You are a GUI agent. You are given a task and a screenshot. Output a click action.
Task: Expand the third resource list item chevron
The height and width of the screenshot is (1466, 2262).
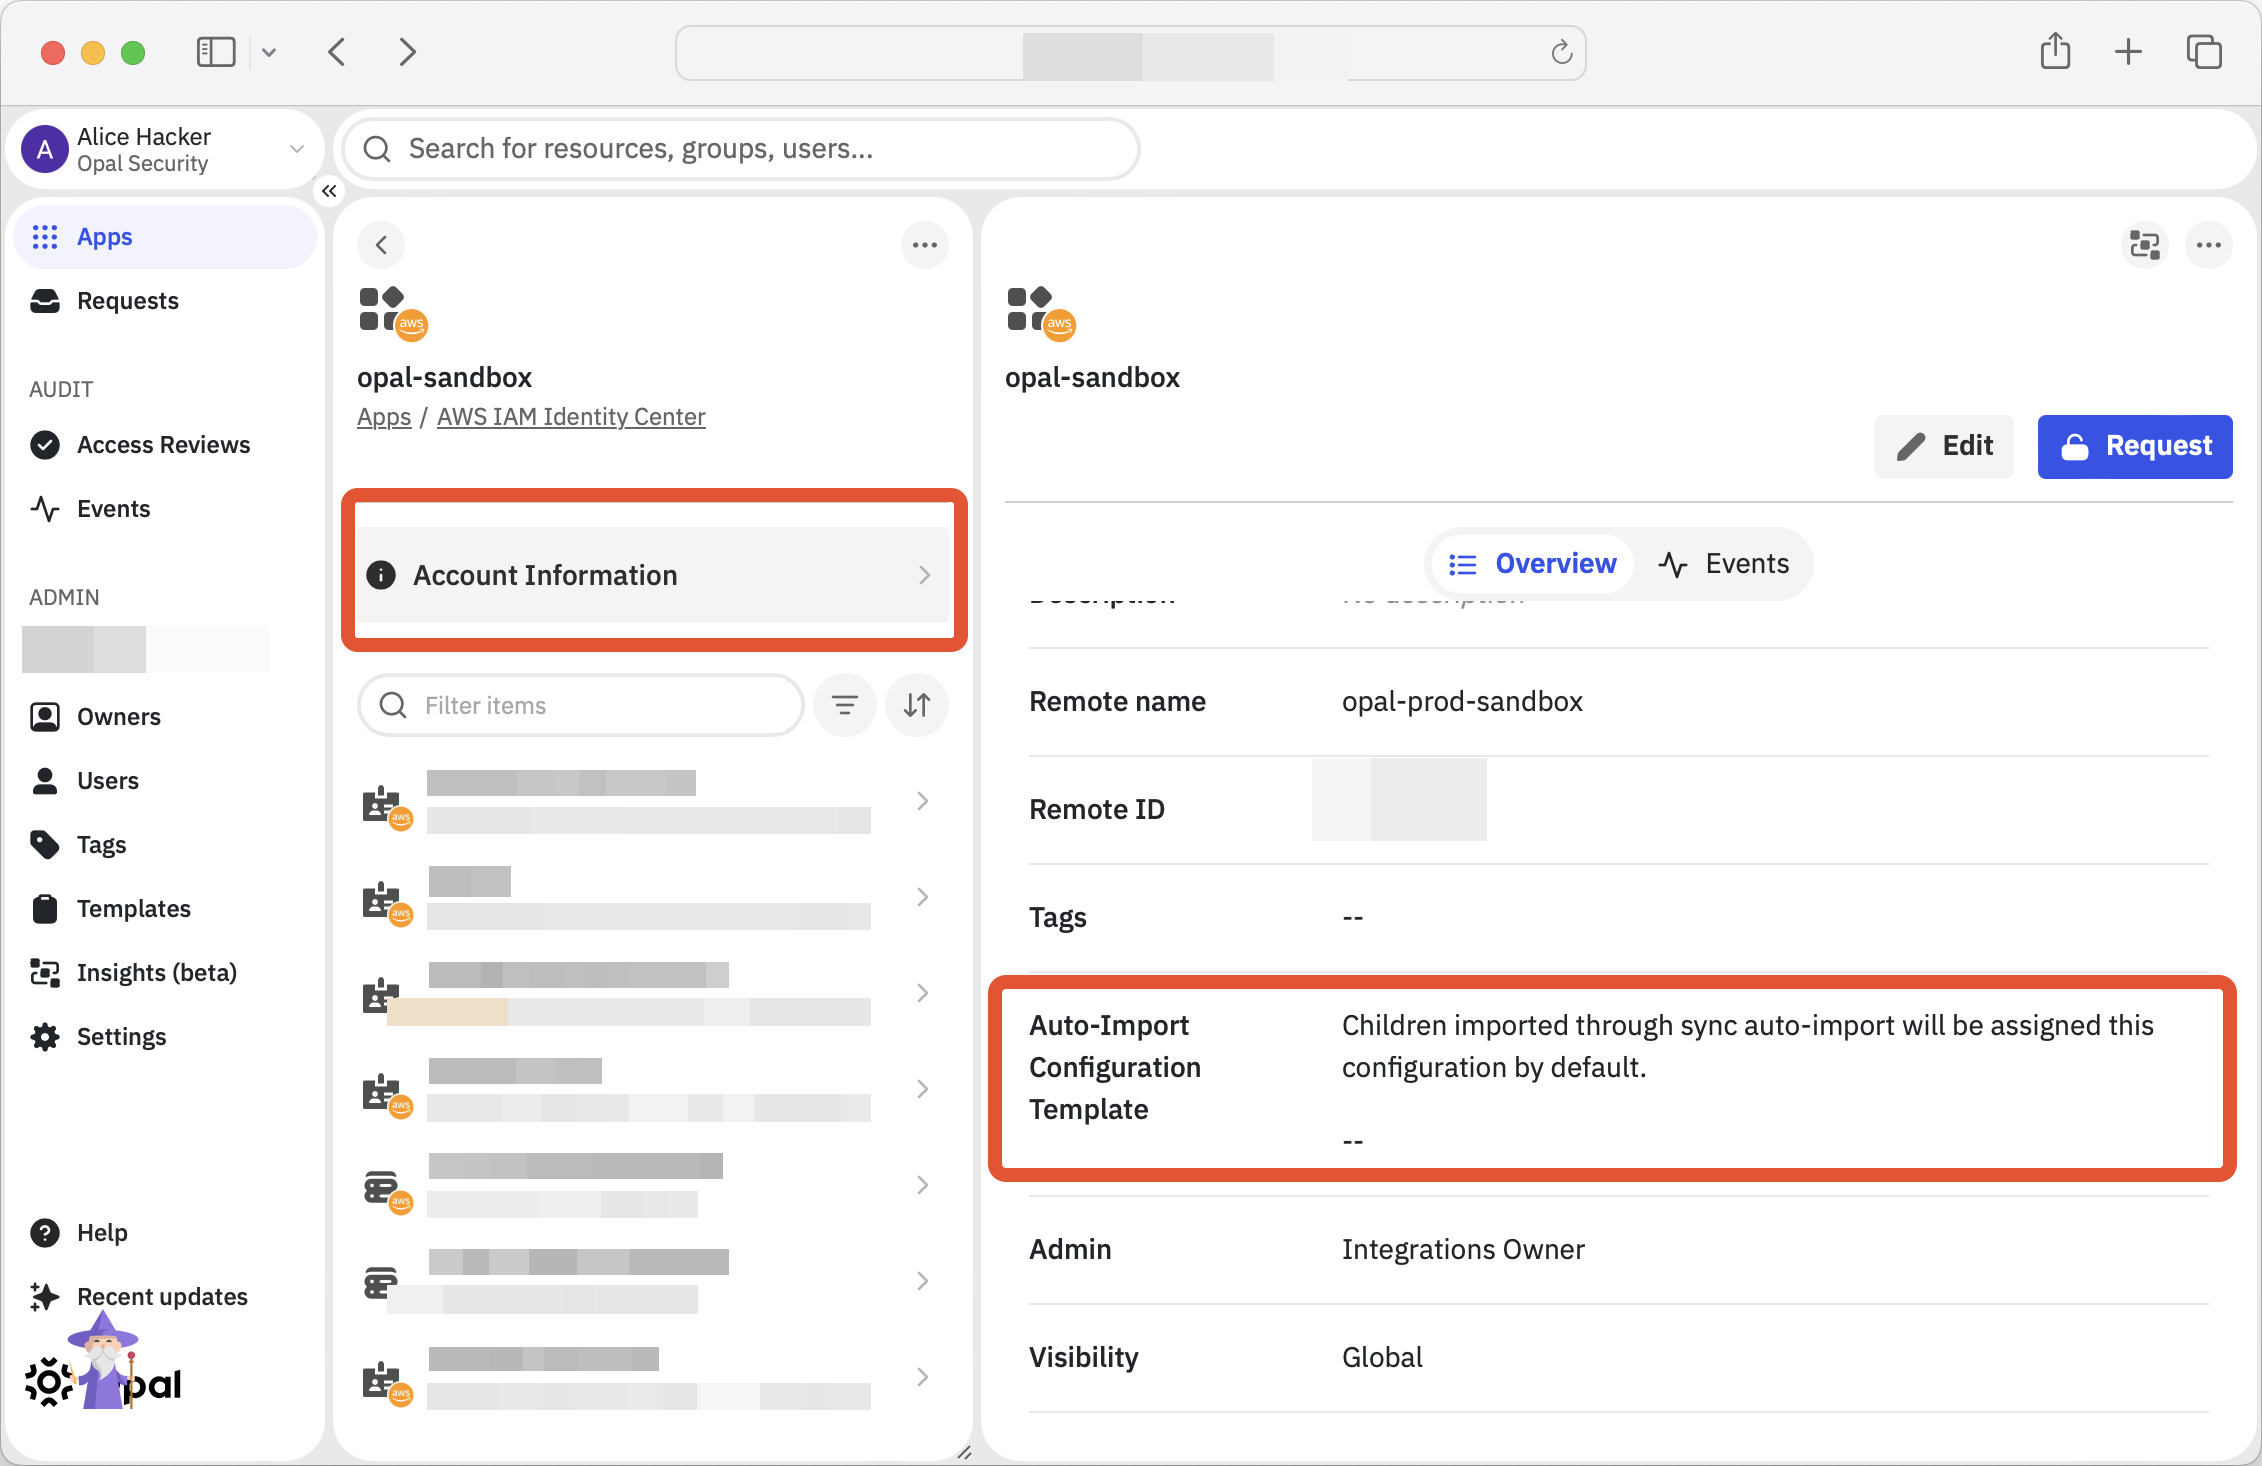tap(923, 993)
